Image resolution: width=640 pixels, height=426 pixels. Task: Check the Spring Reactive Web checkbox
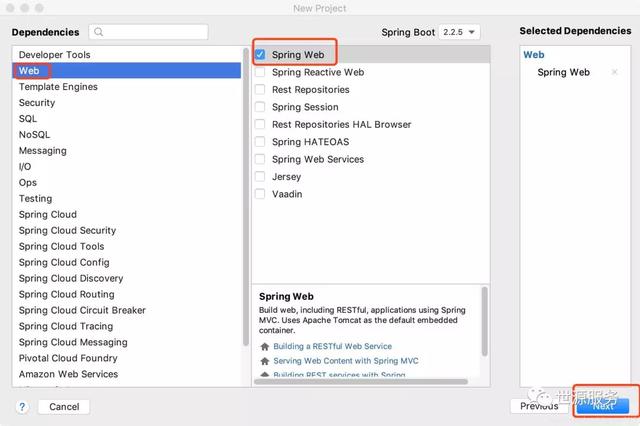(260, 72)
